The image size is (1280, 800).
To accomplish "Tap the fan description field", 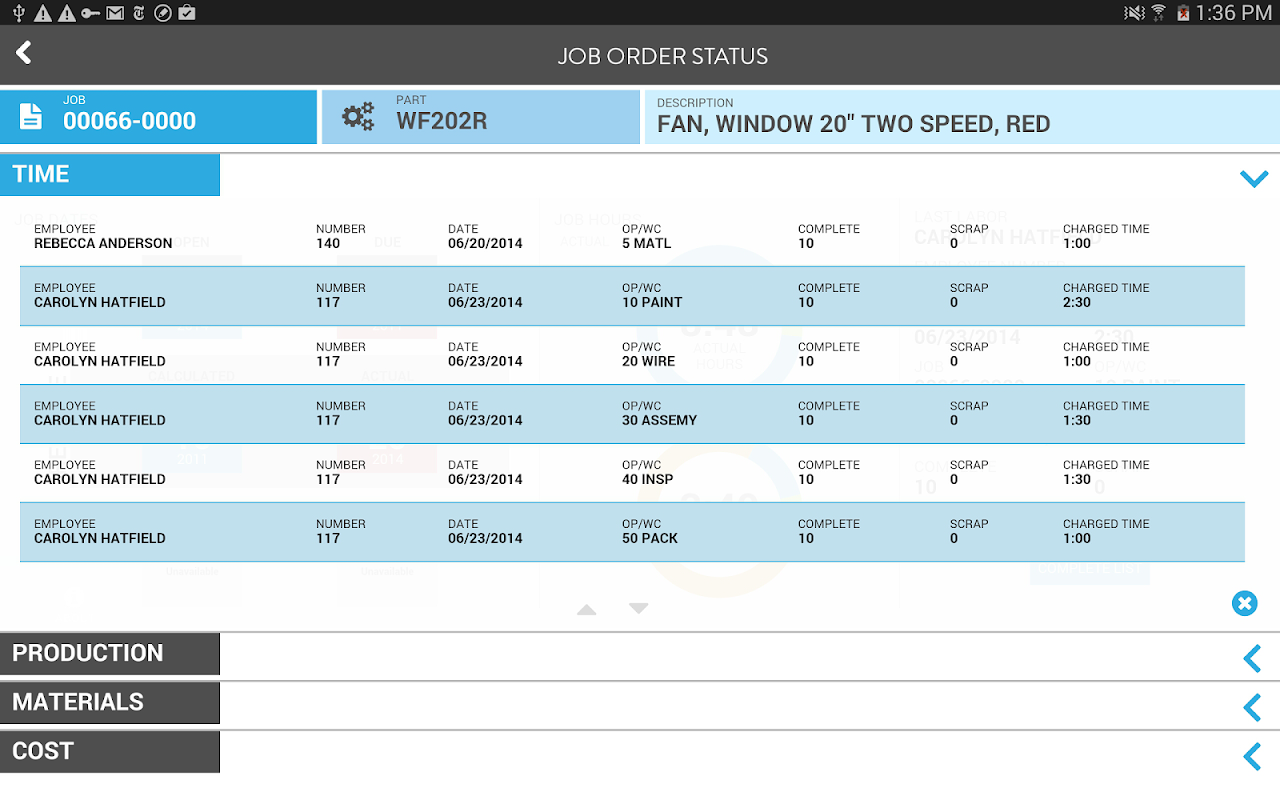I will pyautogui.click(x=962, y=117).
